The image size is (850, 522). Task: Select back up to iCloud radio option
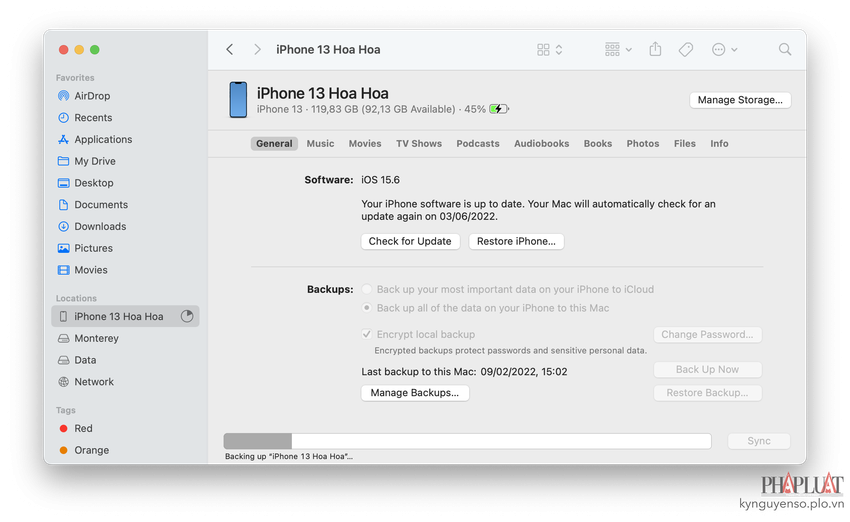367,289
